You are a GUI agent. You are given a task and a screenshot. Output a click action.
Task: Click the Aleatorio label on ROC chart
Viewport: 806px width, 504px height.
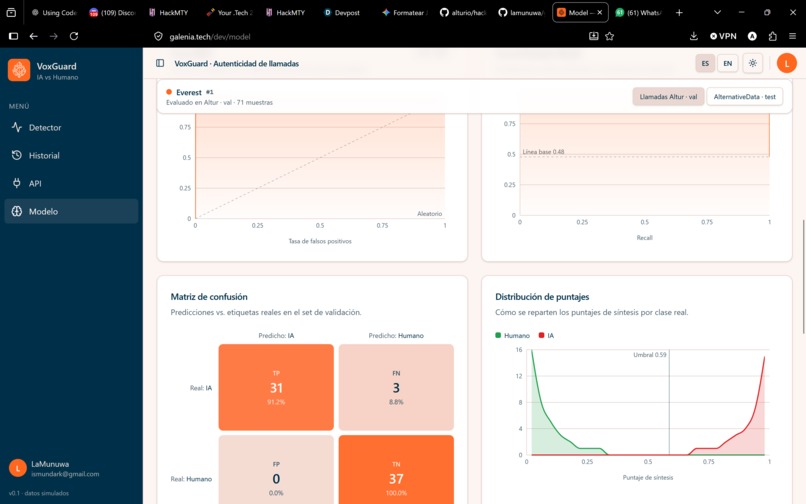[429, 213]
